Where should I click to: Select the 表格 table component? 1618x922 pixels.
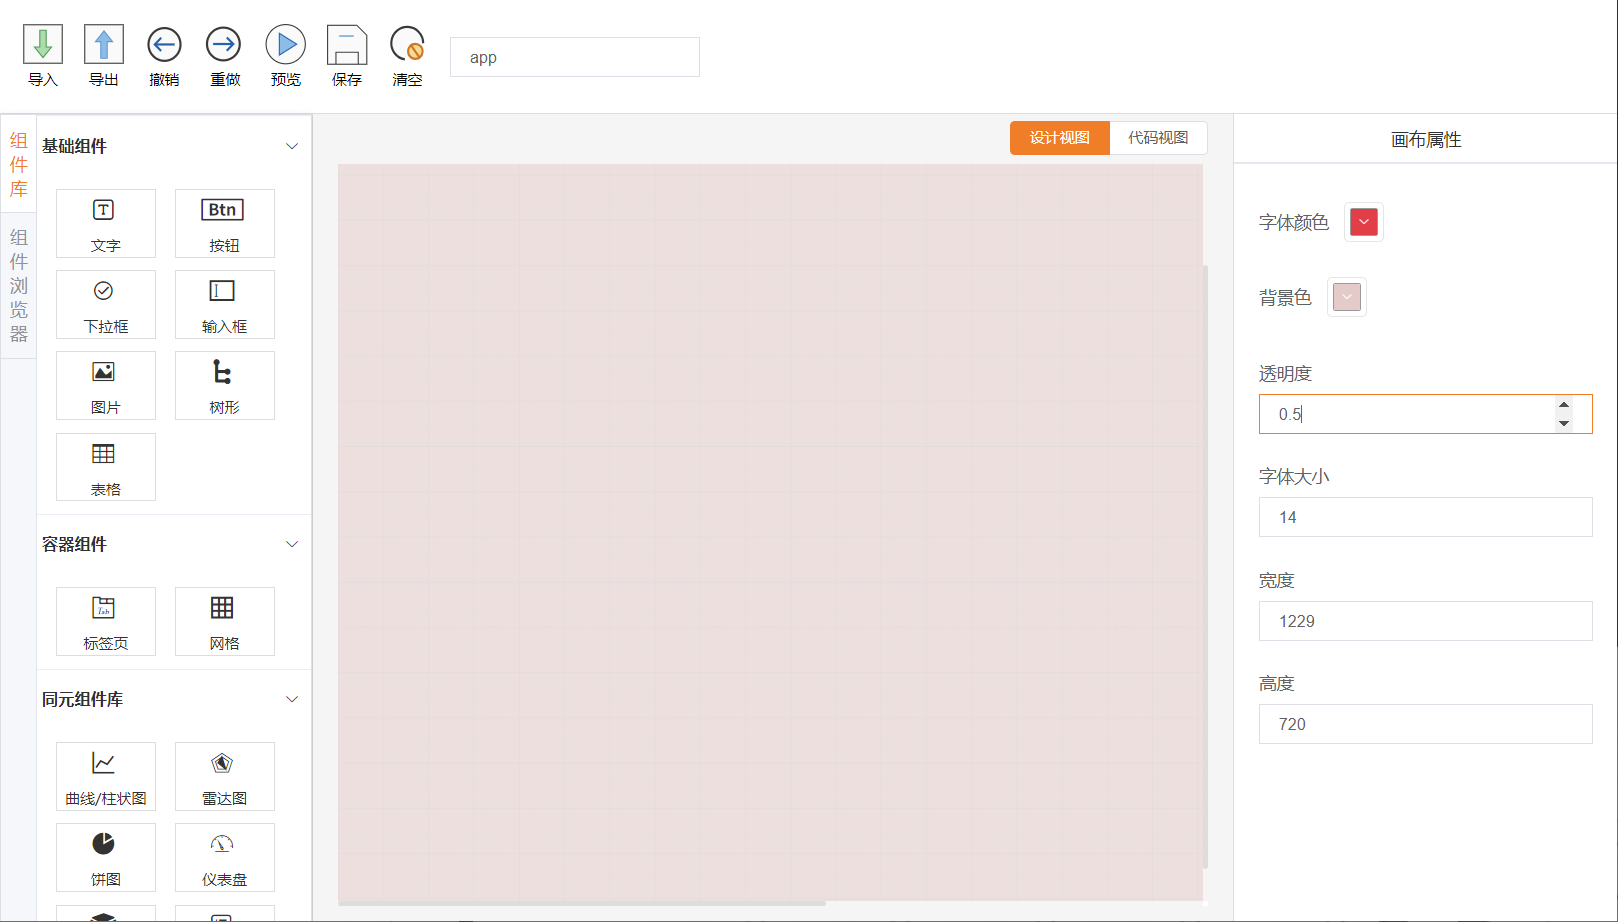pyautogui.click(x=106, y=467)
